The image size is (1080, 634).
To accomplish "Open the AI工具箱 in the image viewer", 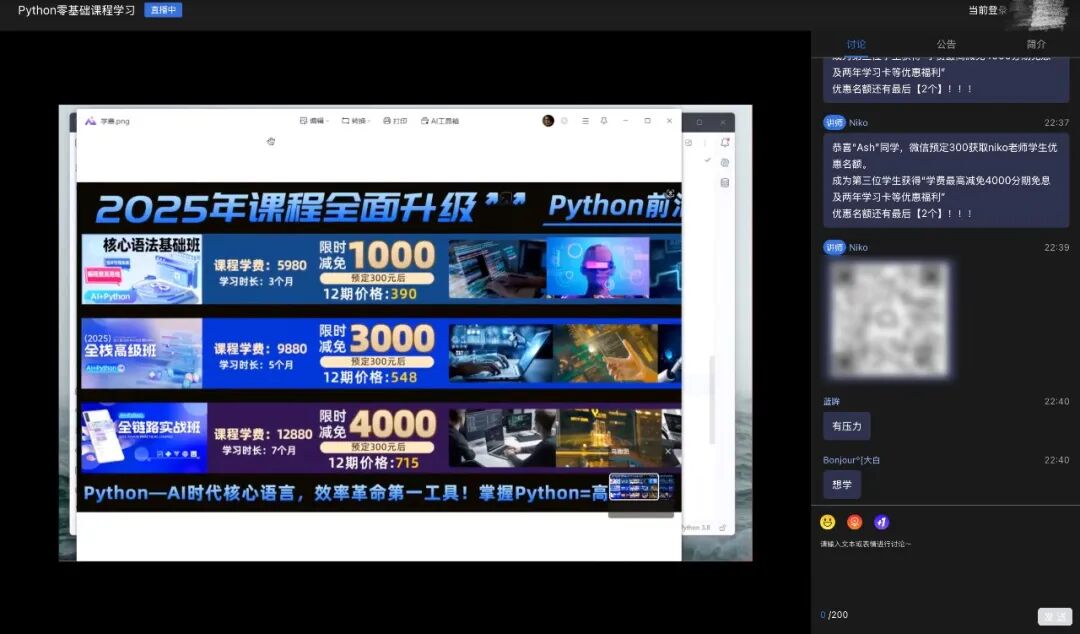I will click(437, 121).
